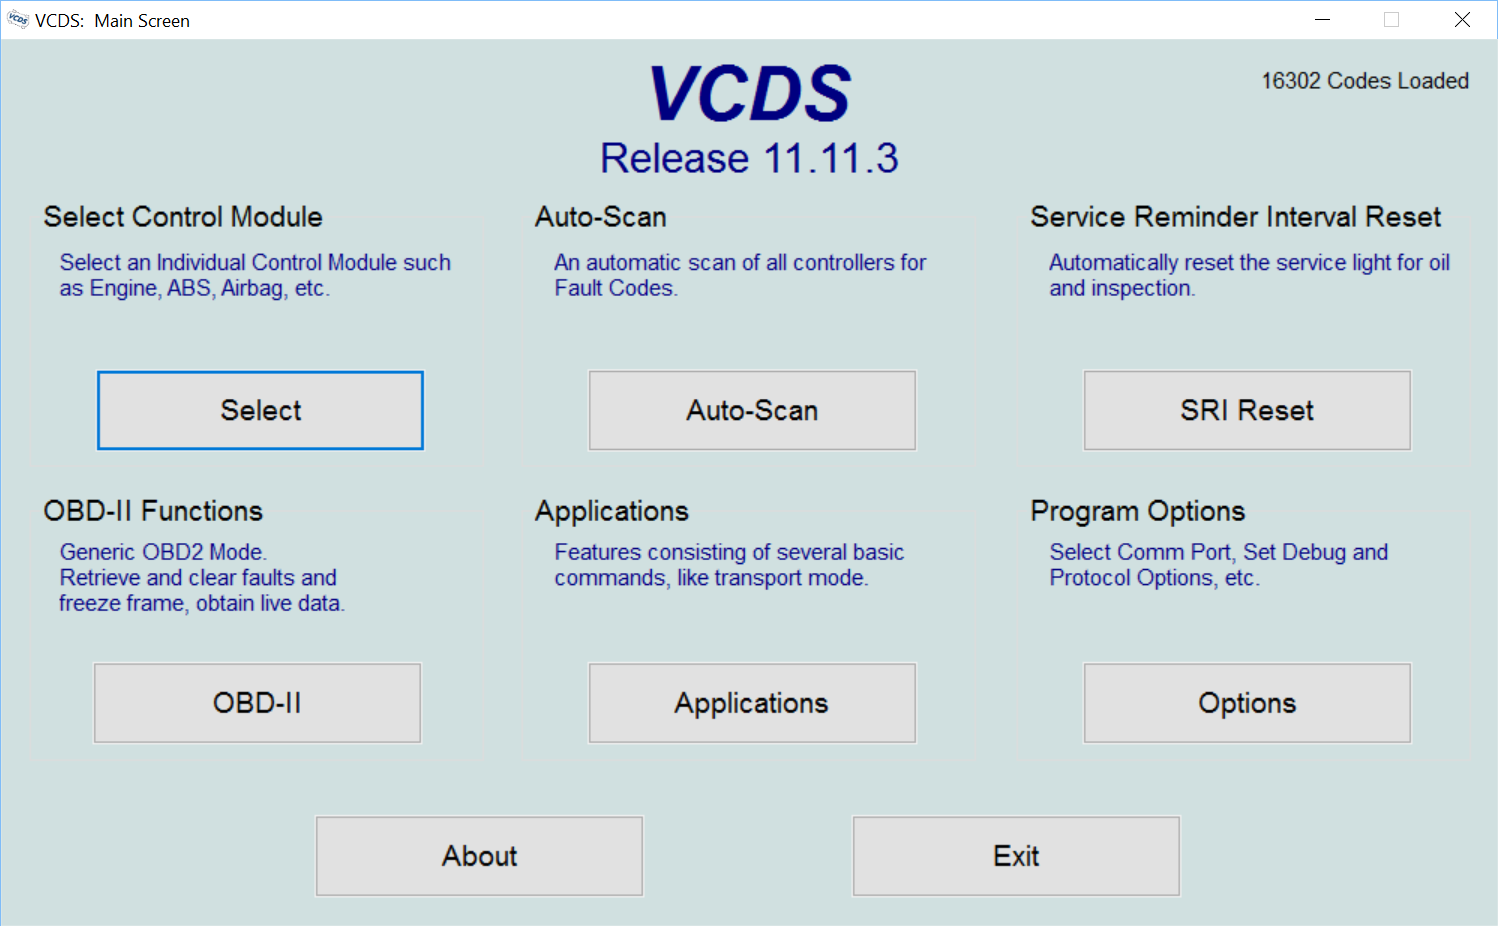Open the Applications button
This screenshot has width=1498, height=926.
pyautogui.click(x=752, y=703)
